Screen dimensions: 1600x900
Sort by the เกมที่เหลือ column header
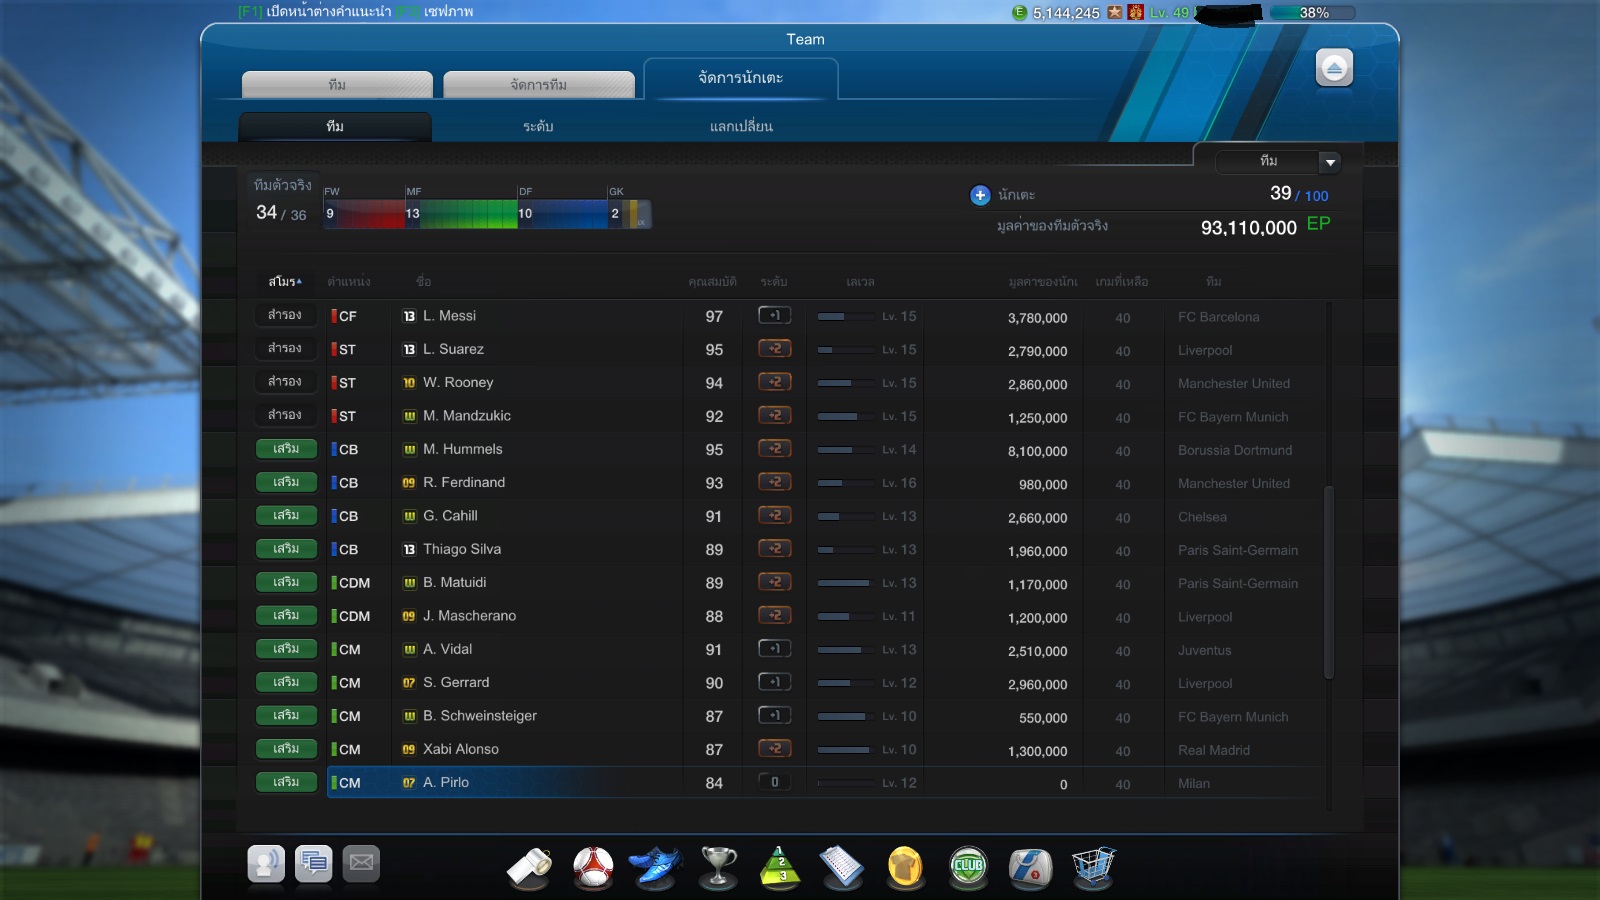click(x=1122, y=282)
